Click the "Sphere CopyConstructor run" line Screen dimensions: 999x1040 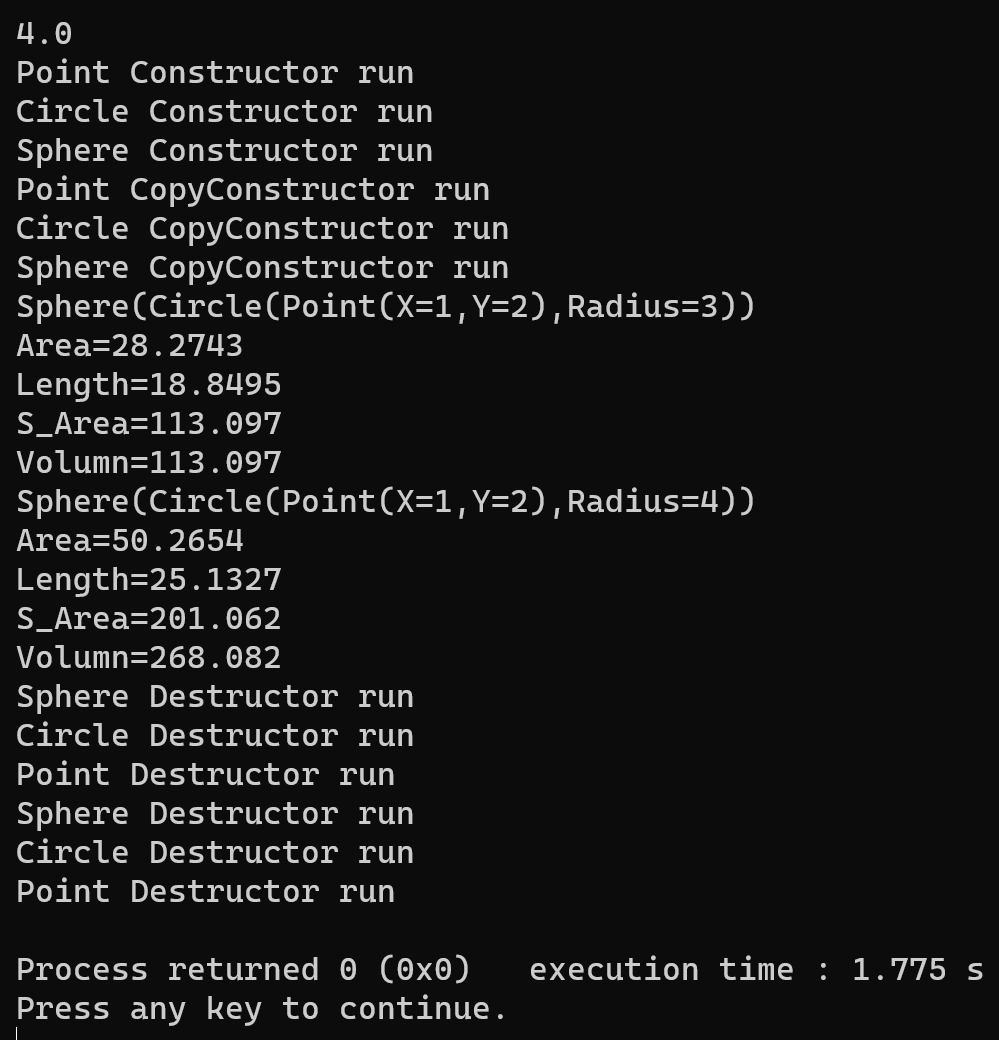coord(262,268)
